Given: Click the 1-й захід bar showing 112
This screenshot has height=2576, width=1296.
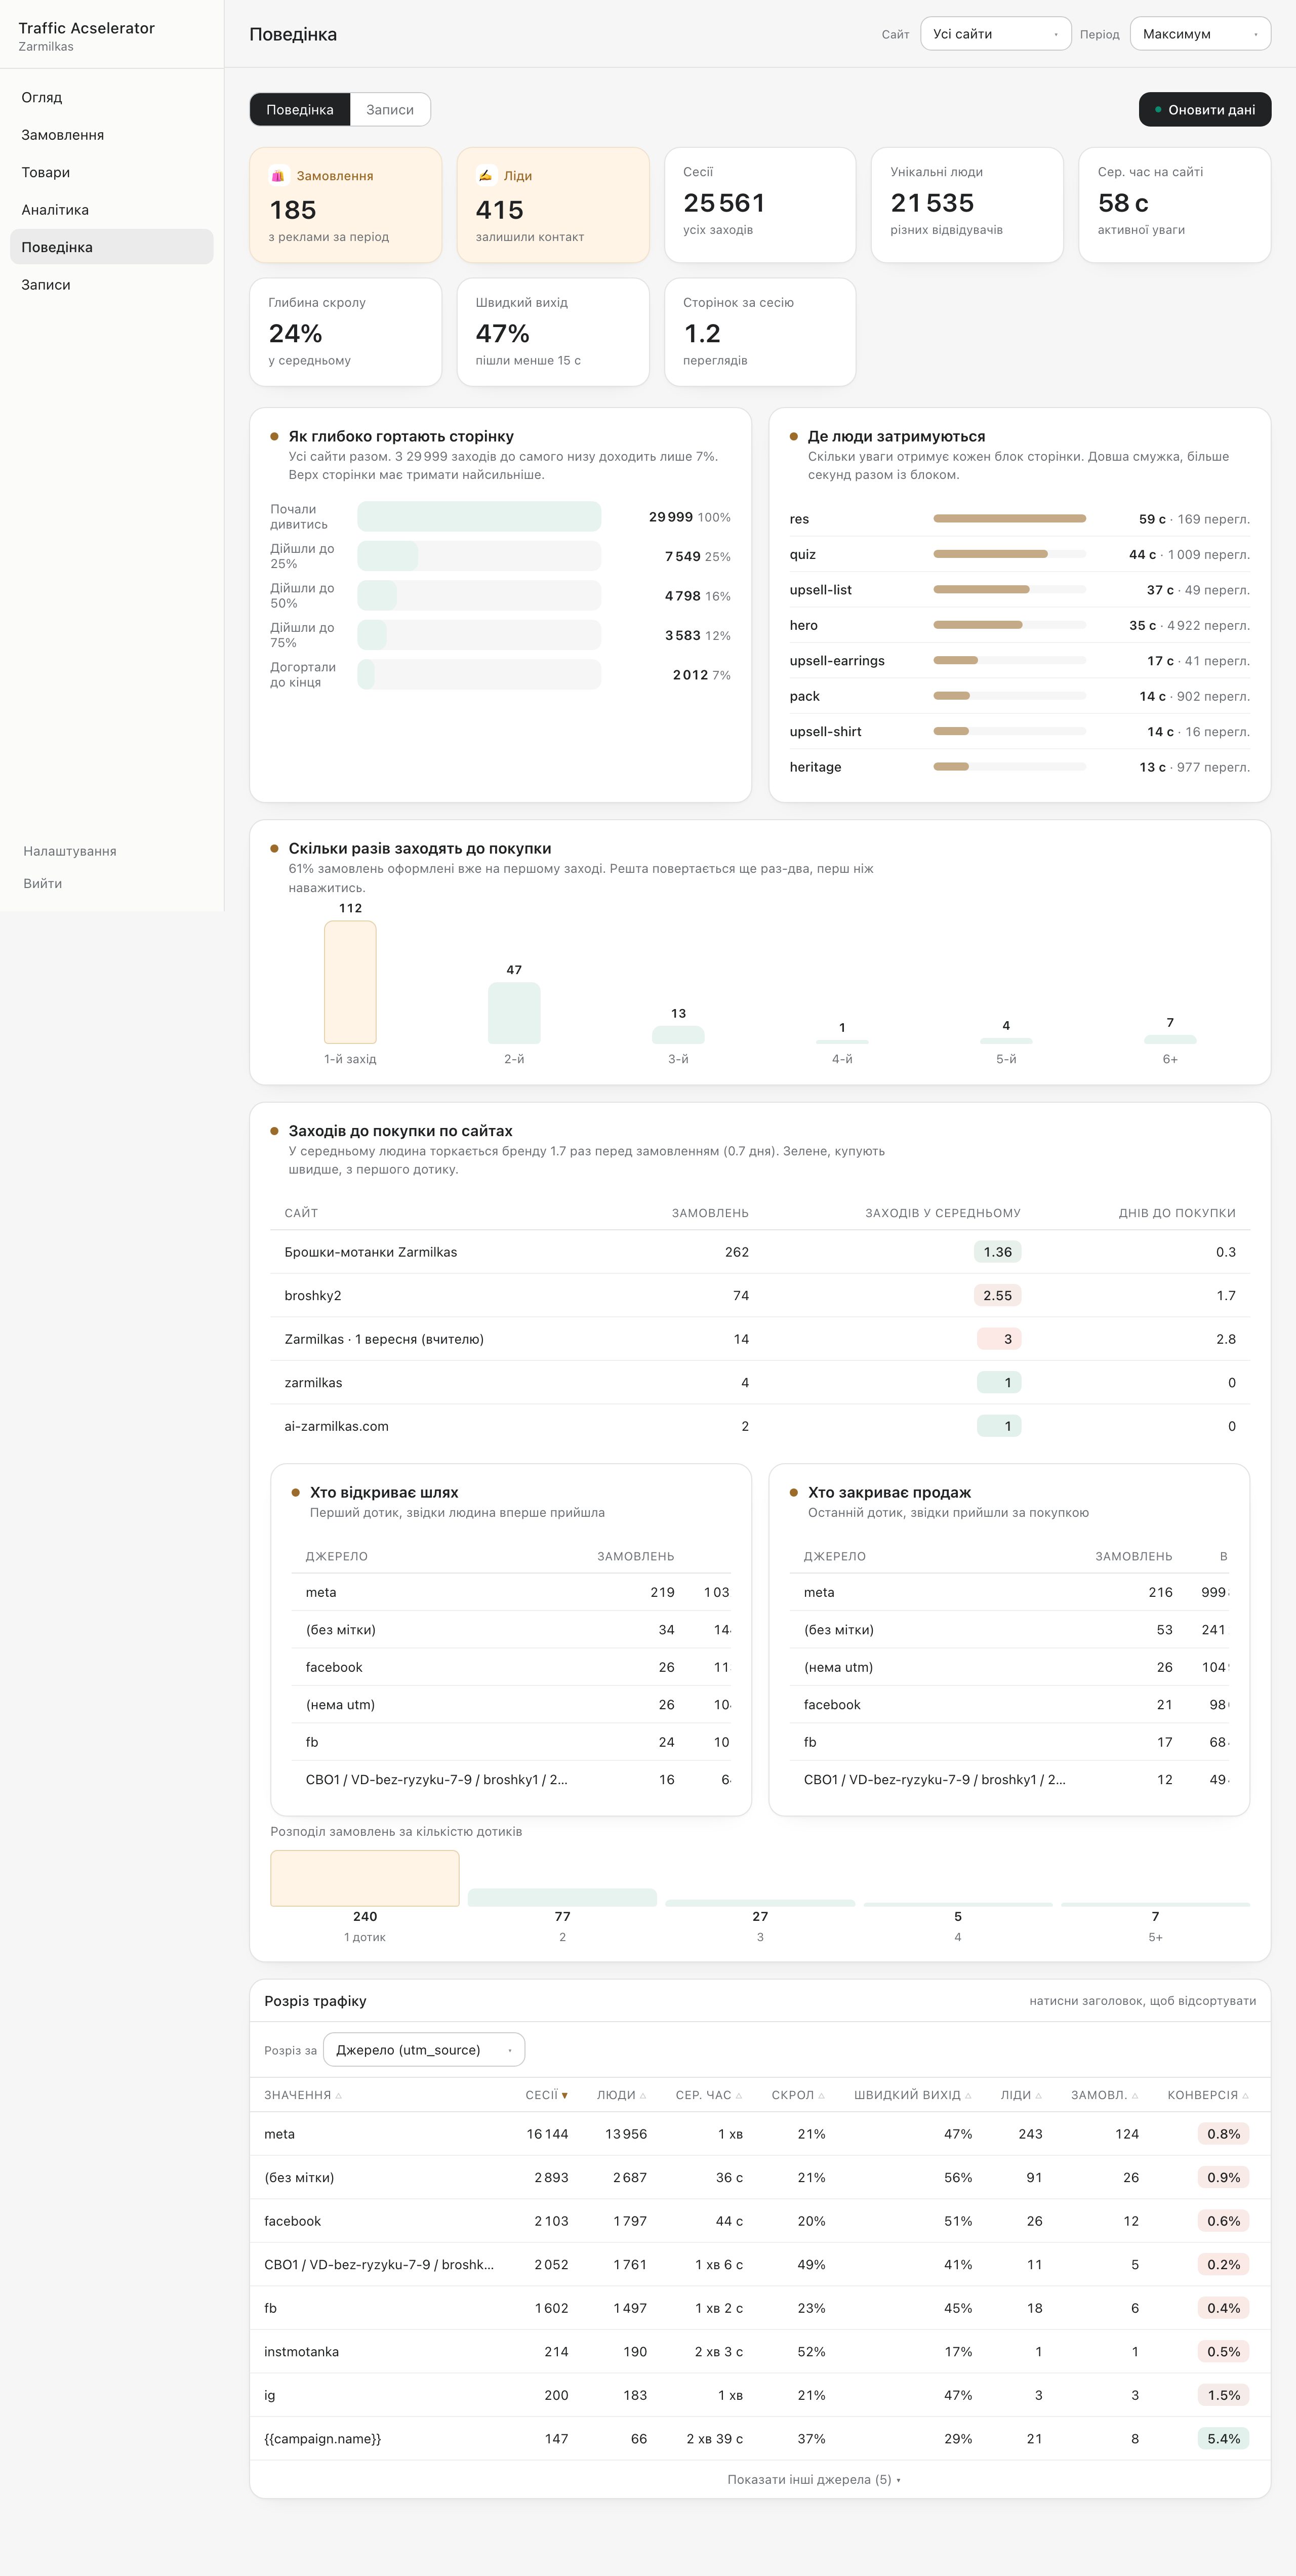Looking at the screenshot, I should (x=350, y=982).
